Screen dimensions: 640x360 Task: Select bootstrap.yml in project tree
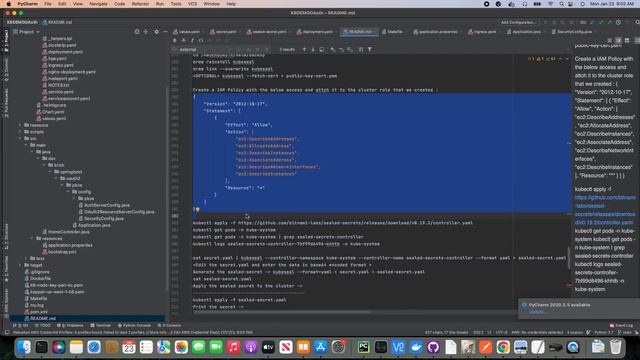[59, 252]
